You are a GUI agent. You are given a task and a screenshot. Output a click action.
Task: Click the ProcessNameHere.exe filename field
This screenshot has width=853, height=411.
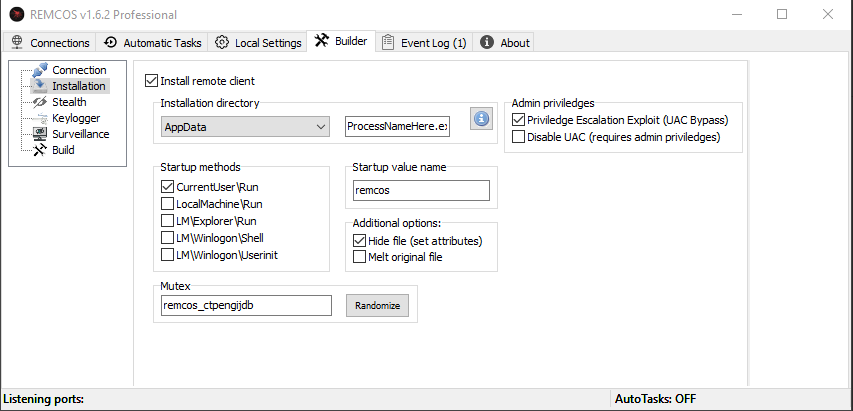pos(397,126)
